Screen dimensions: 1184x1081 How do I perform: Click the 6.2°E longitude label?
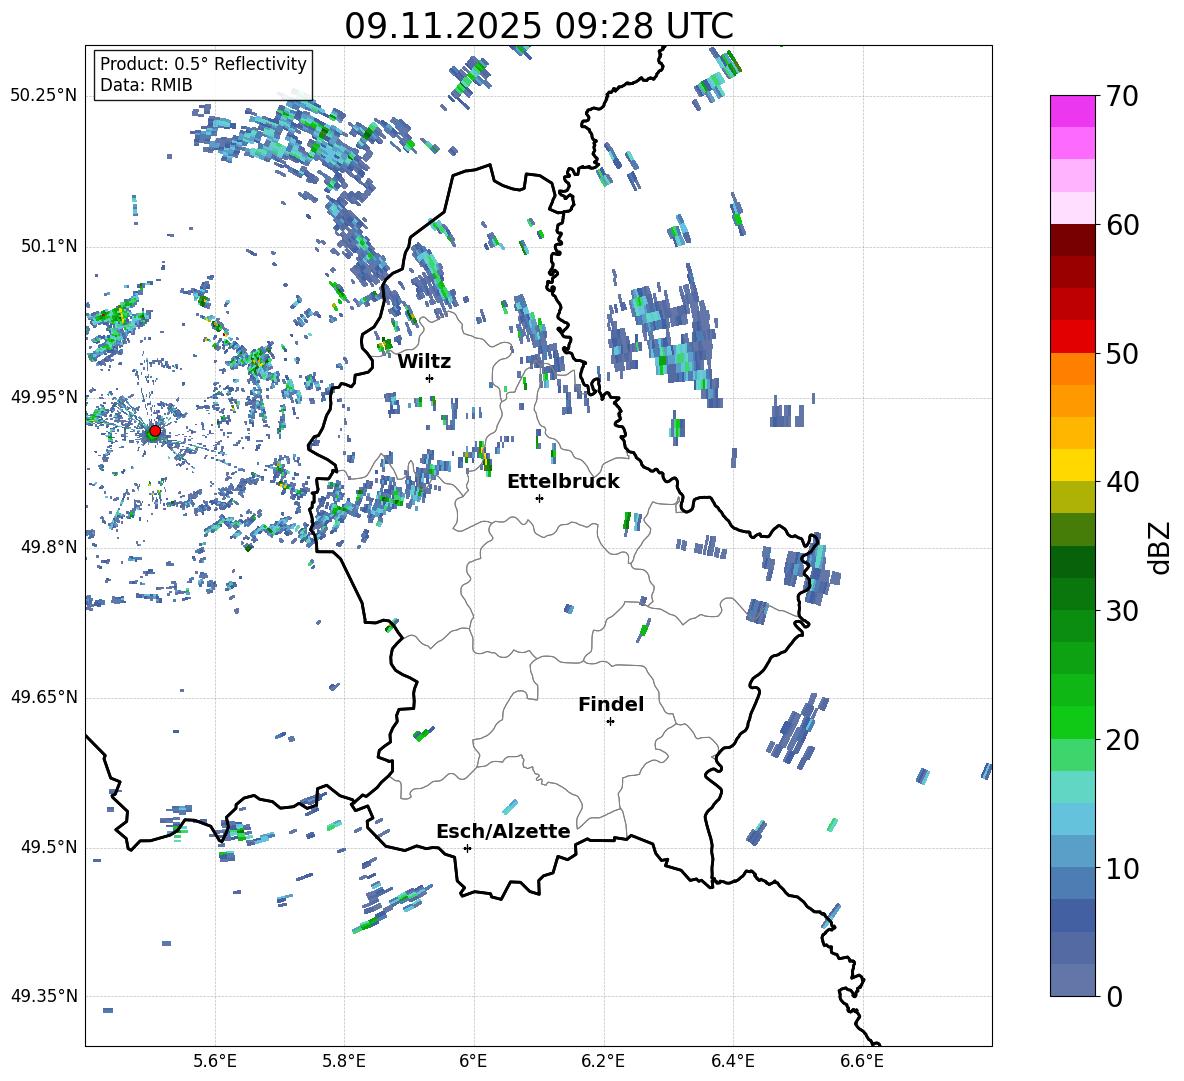[603, 1061]
